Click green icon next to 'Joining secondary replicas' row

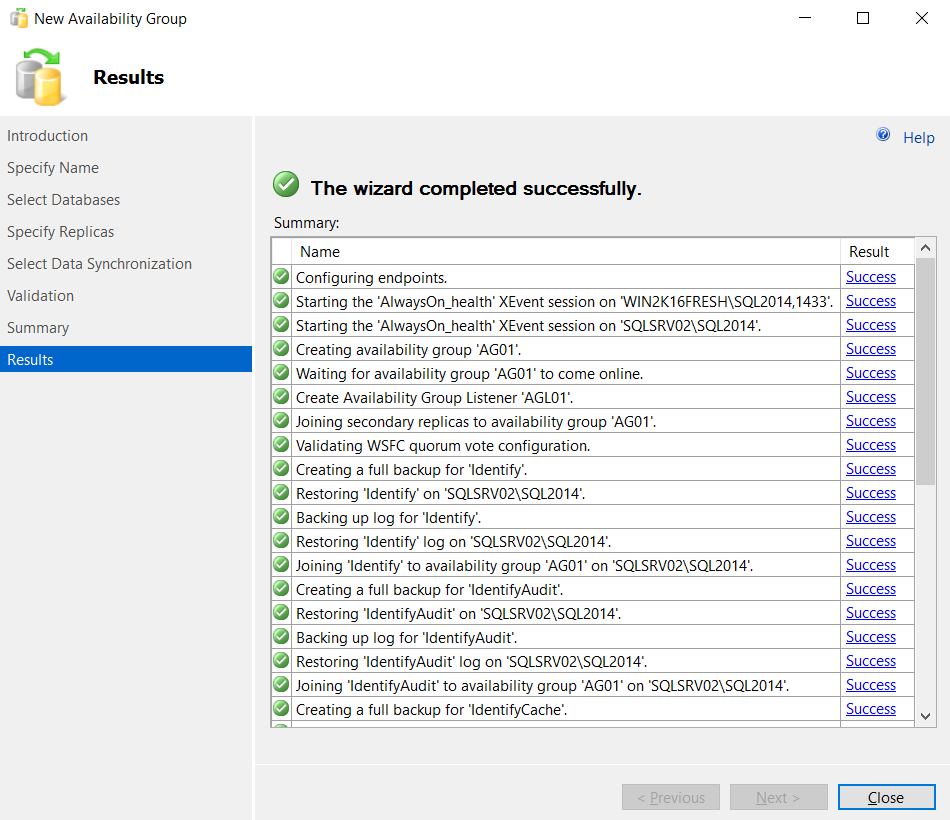pyautogui.click(x=281, y=420)
